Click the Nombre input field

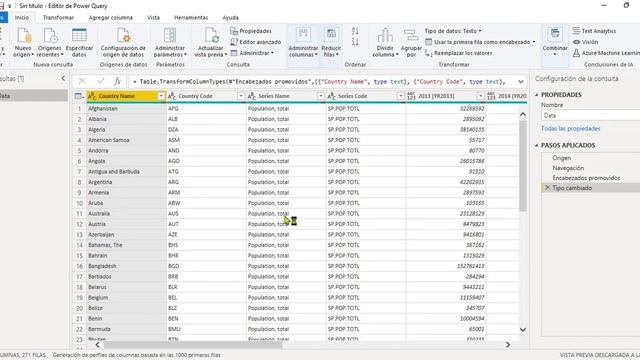591,116
